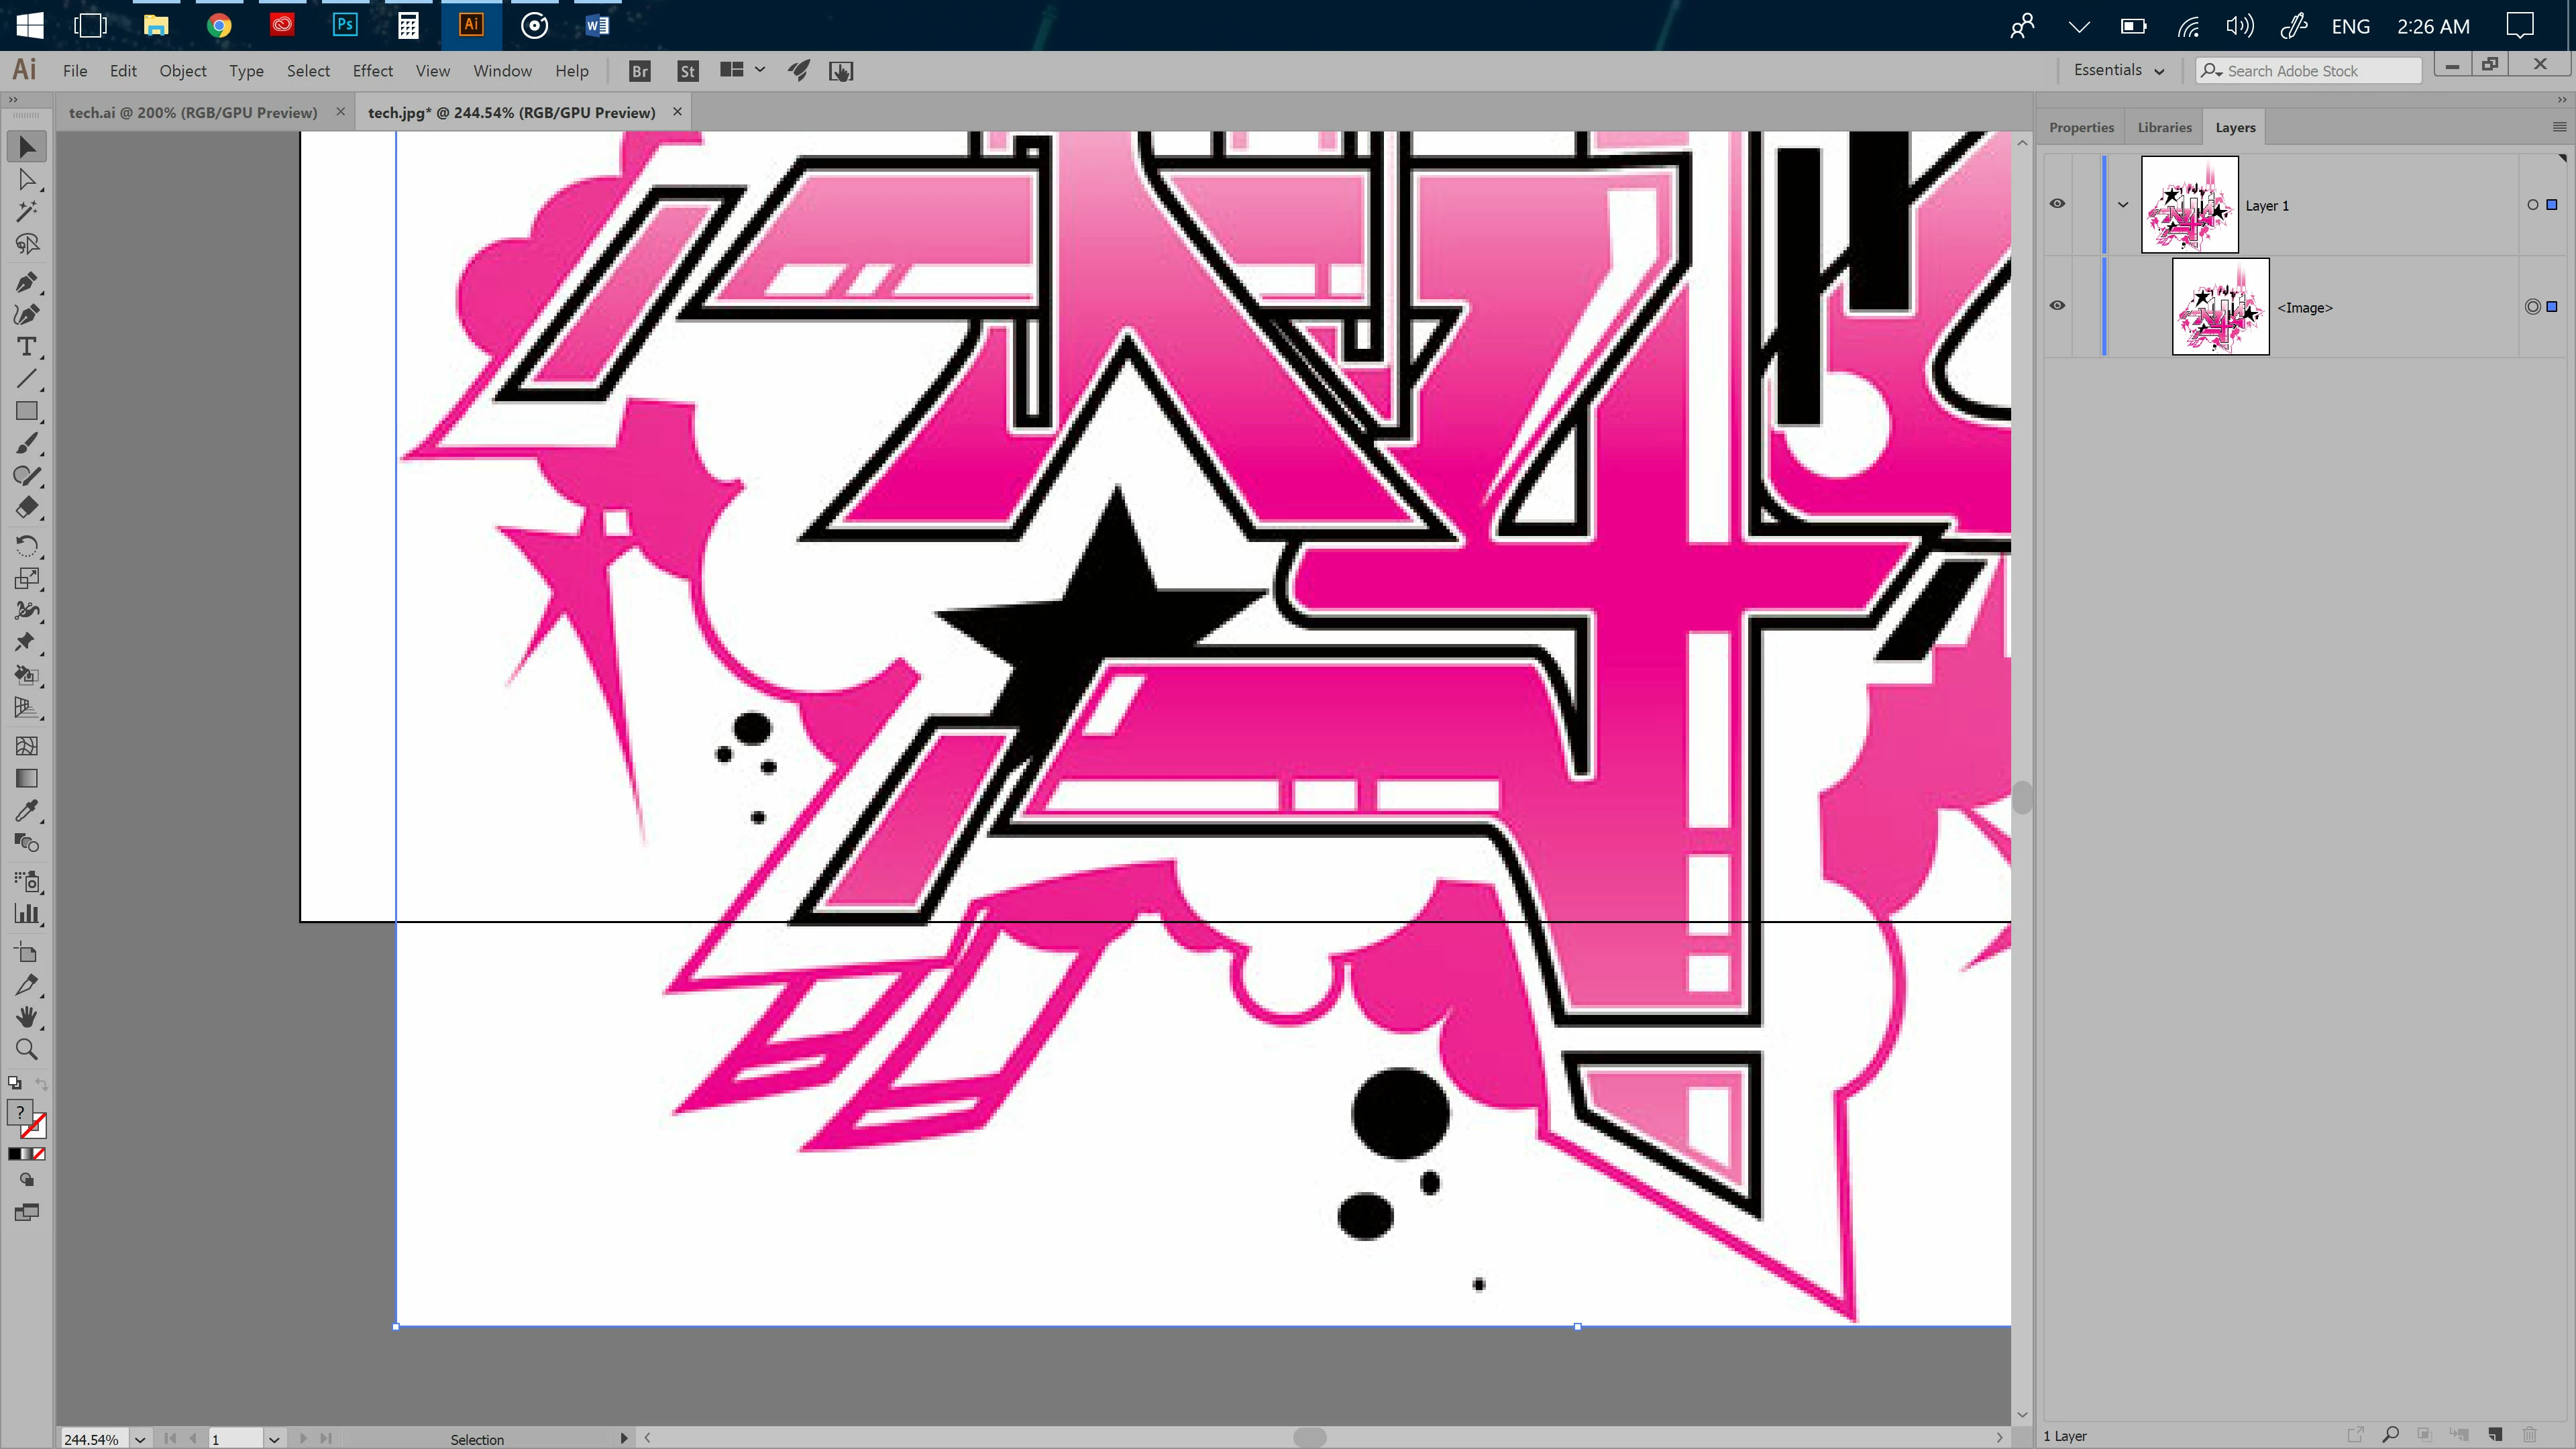
Task: Select the Type tool
Action: click(x=27, y=347)
